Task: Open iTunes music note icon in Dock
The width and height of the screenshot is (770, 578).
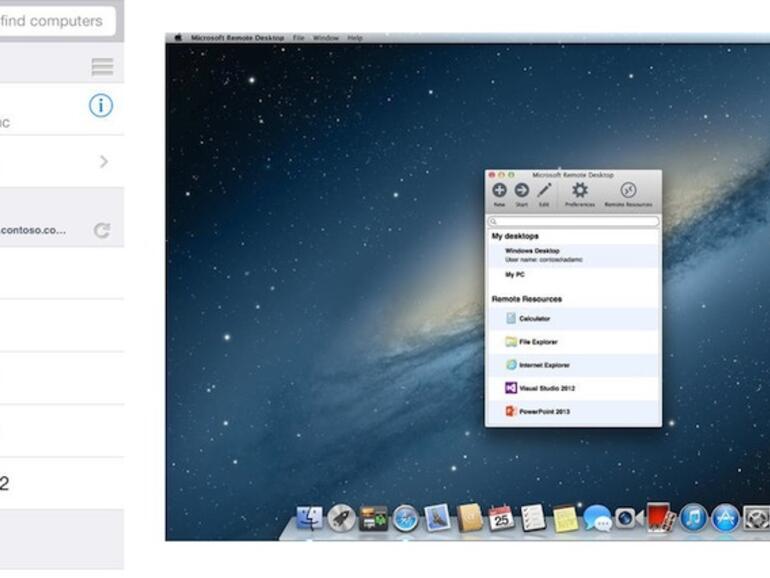Action: [x=693, y=519]
